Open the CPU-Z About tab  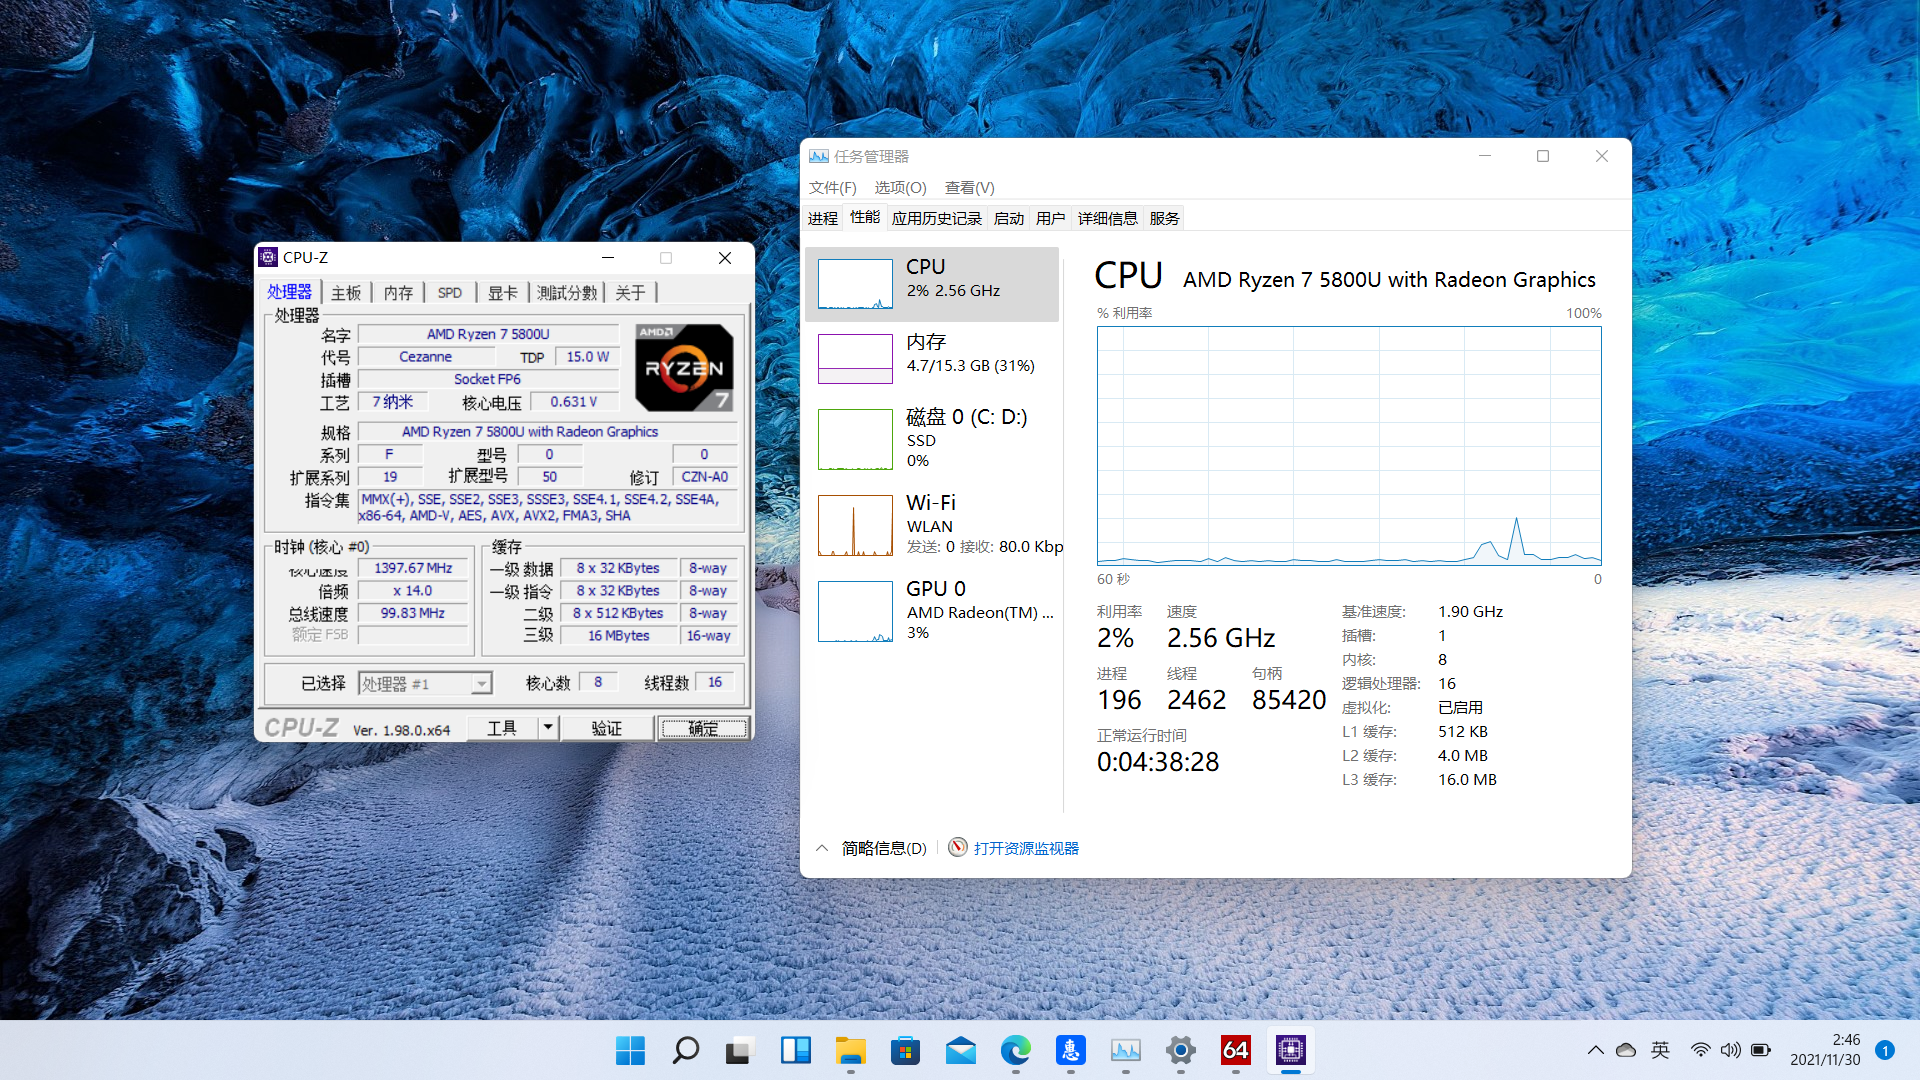coord(630,293)
